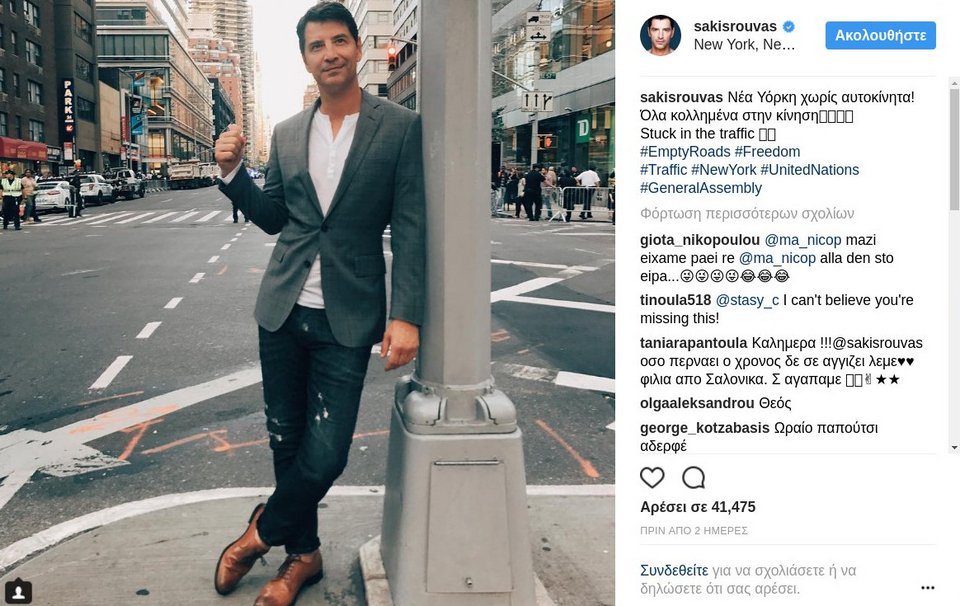The image size is (960, 606).
Task: Open sakisrouvas profile picture avatar
Action: coord(661,36)
